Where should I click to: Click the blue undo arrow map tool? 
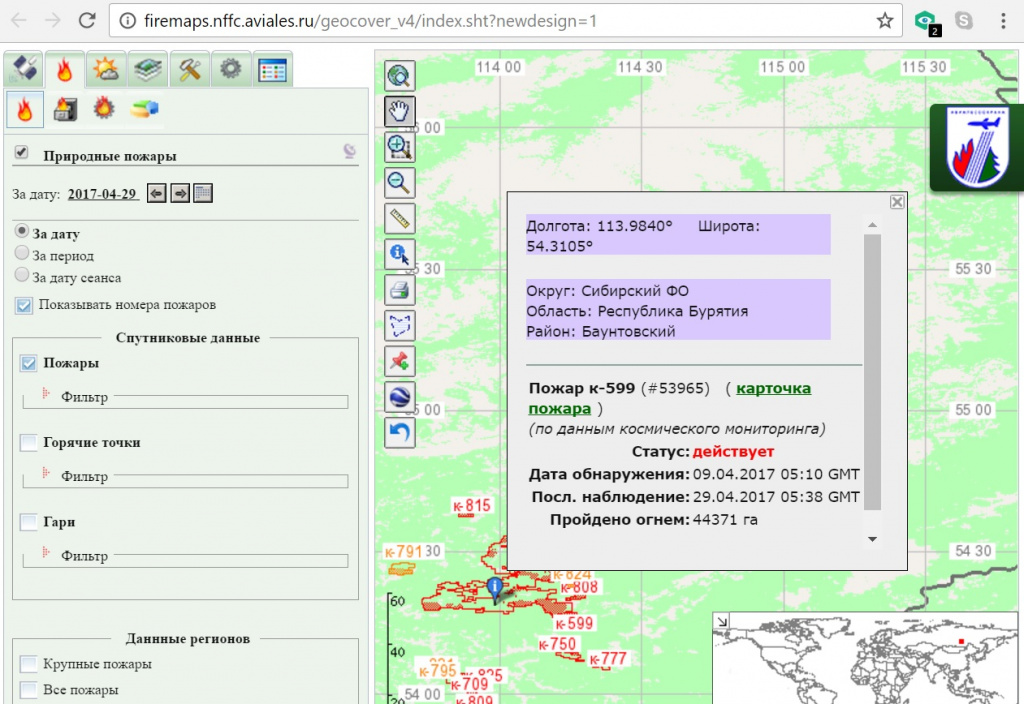click(x=399, y=432)
